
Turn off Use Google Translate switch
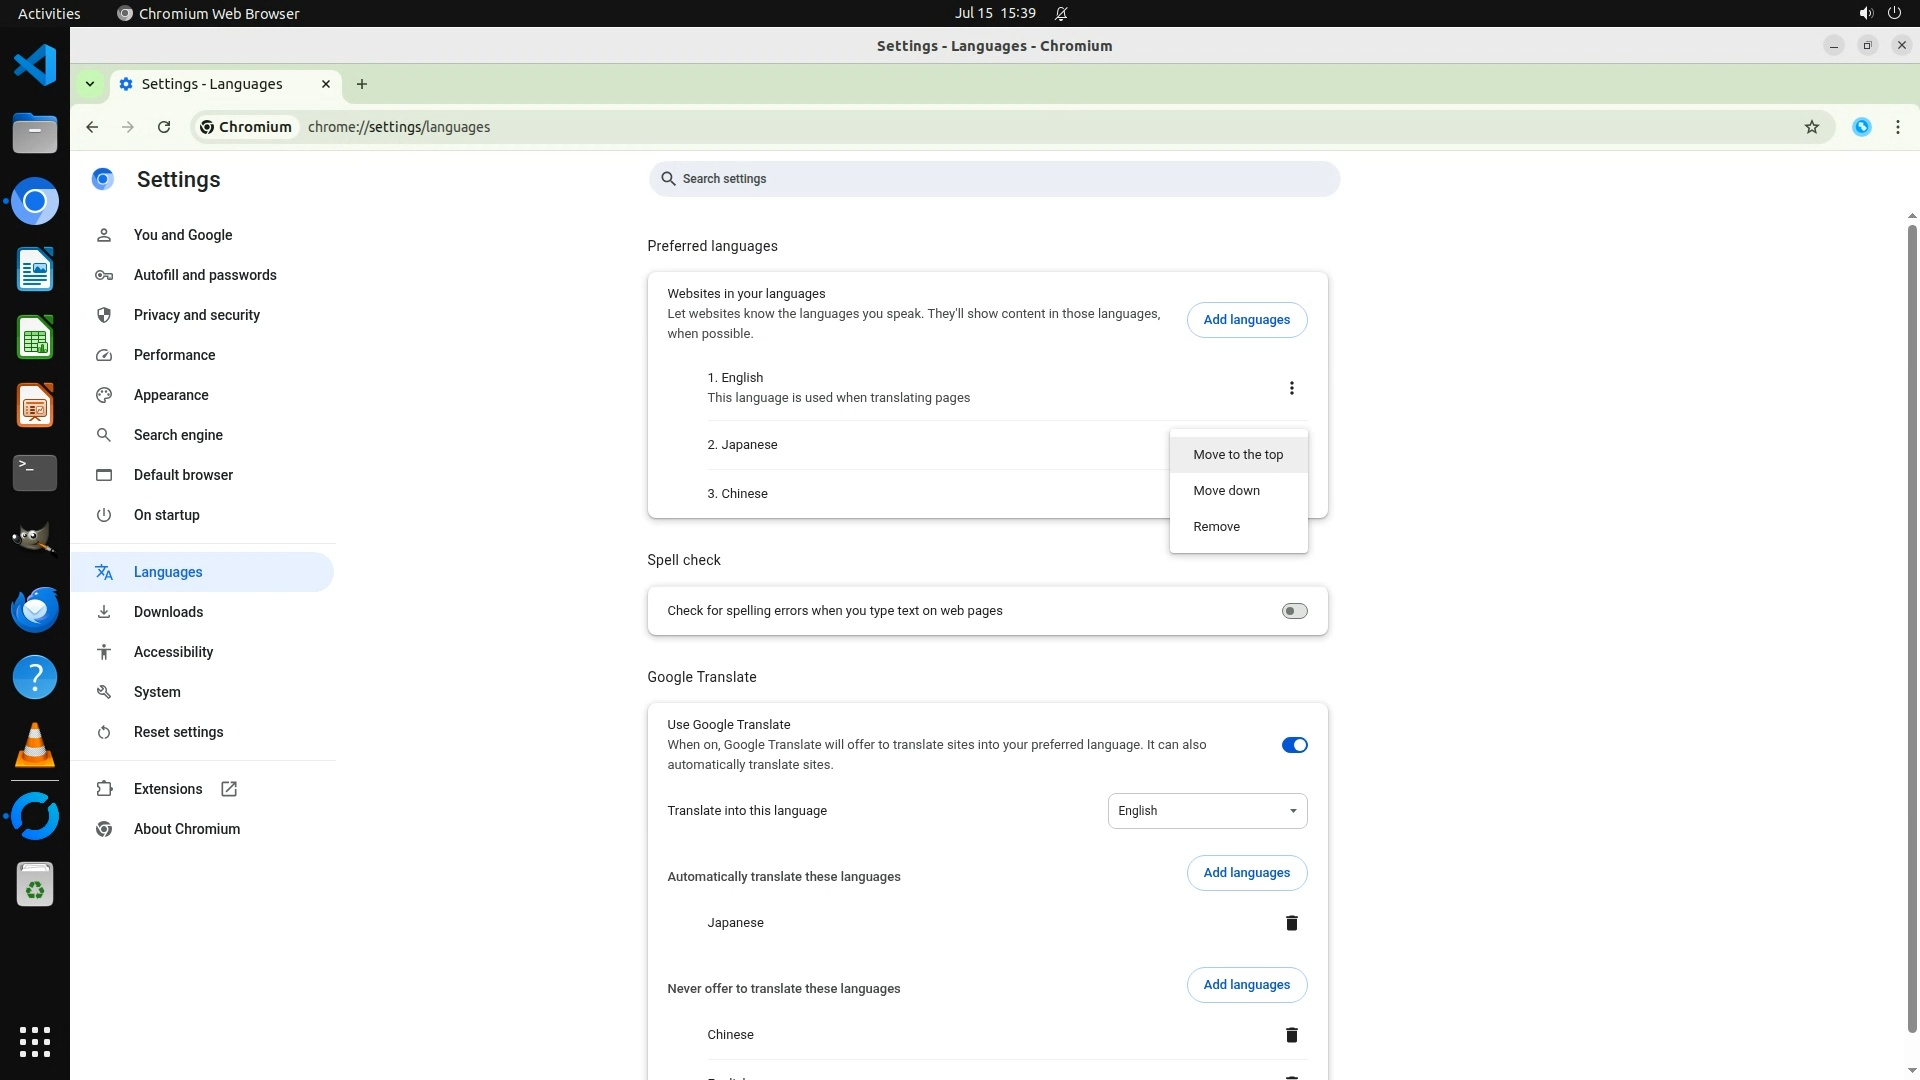1294,745
